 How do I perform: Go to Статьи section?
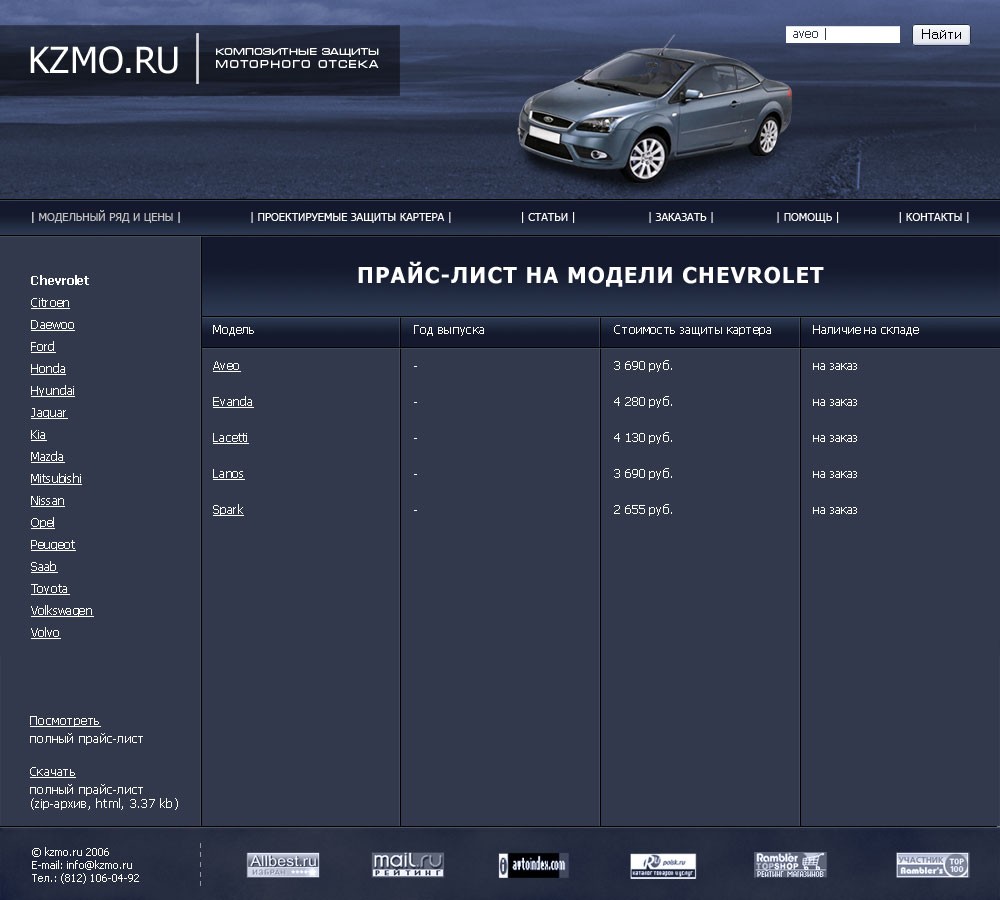(548, 217)
